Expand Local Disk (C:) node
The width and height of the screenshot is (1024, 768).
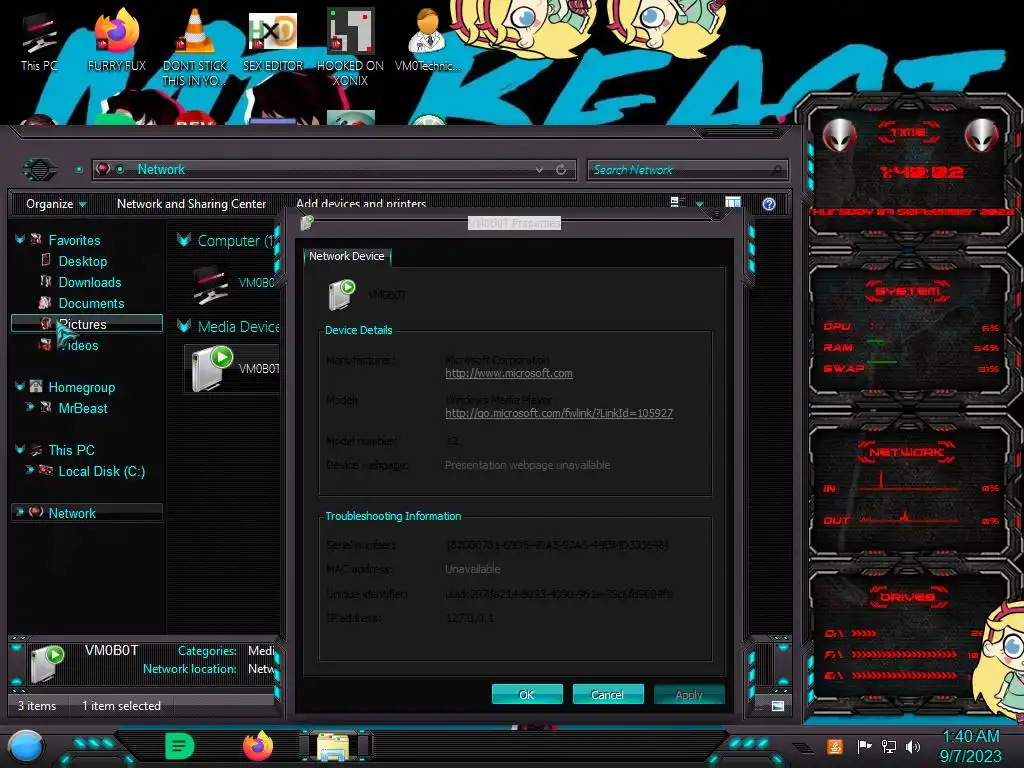(29, 470)
